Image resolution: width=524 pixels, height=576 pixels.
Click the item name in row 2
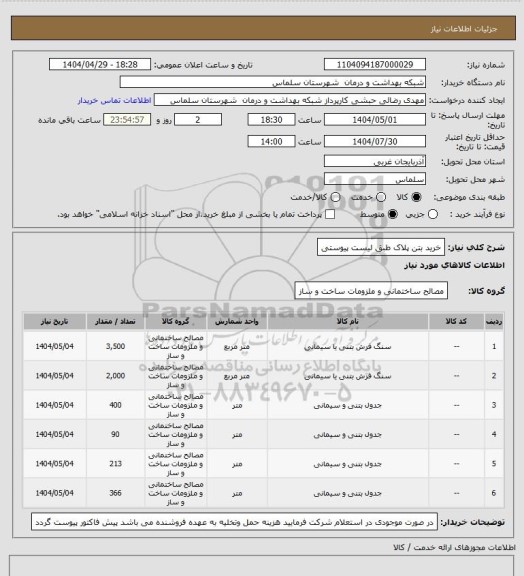(348, 376)
